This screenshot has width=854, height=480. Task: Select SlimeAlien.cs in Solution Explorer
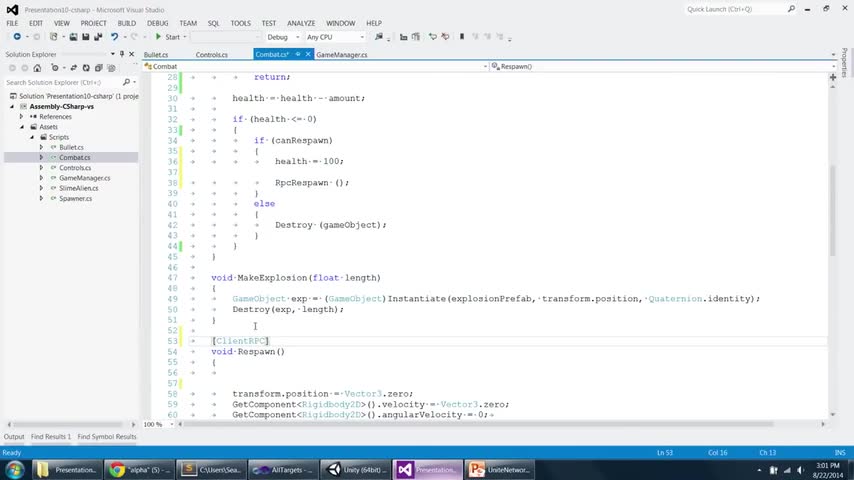click(78, 189)
